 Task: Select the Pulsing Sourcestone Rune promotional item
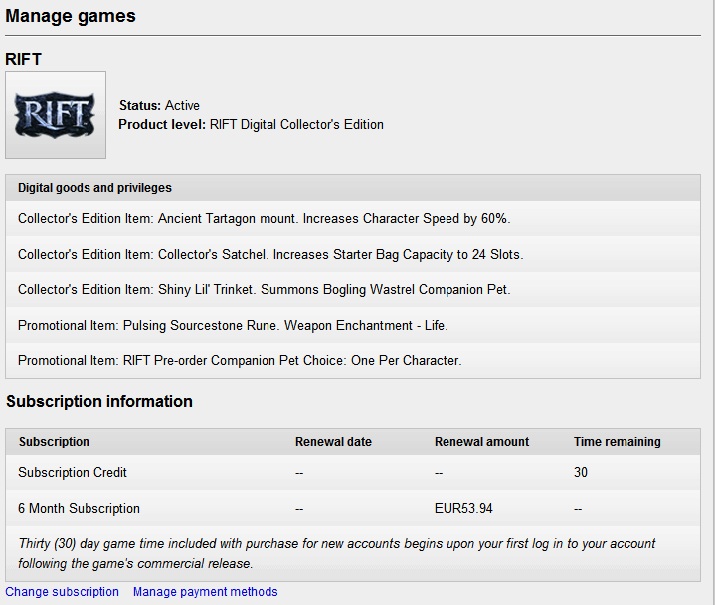tap(233, 325)
